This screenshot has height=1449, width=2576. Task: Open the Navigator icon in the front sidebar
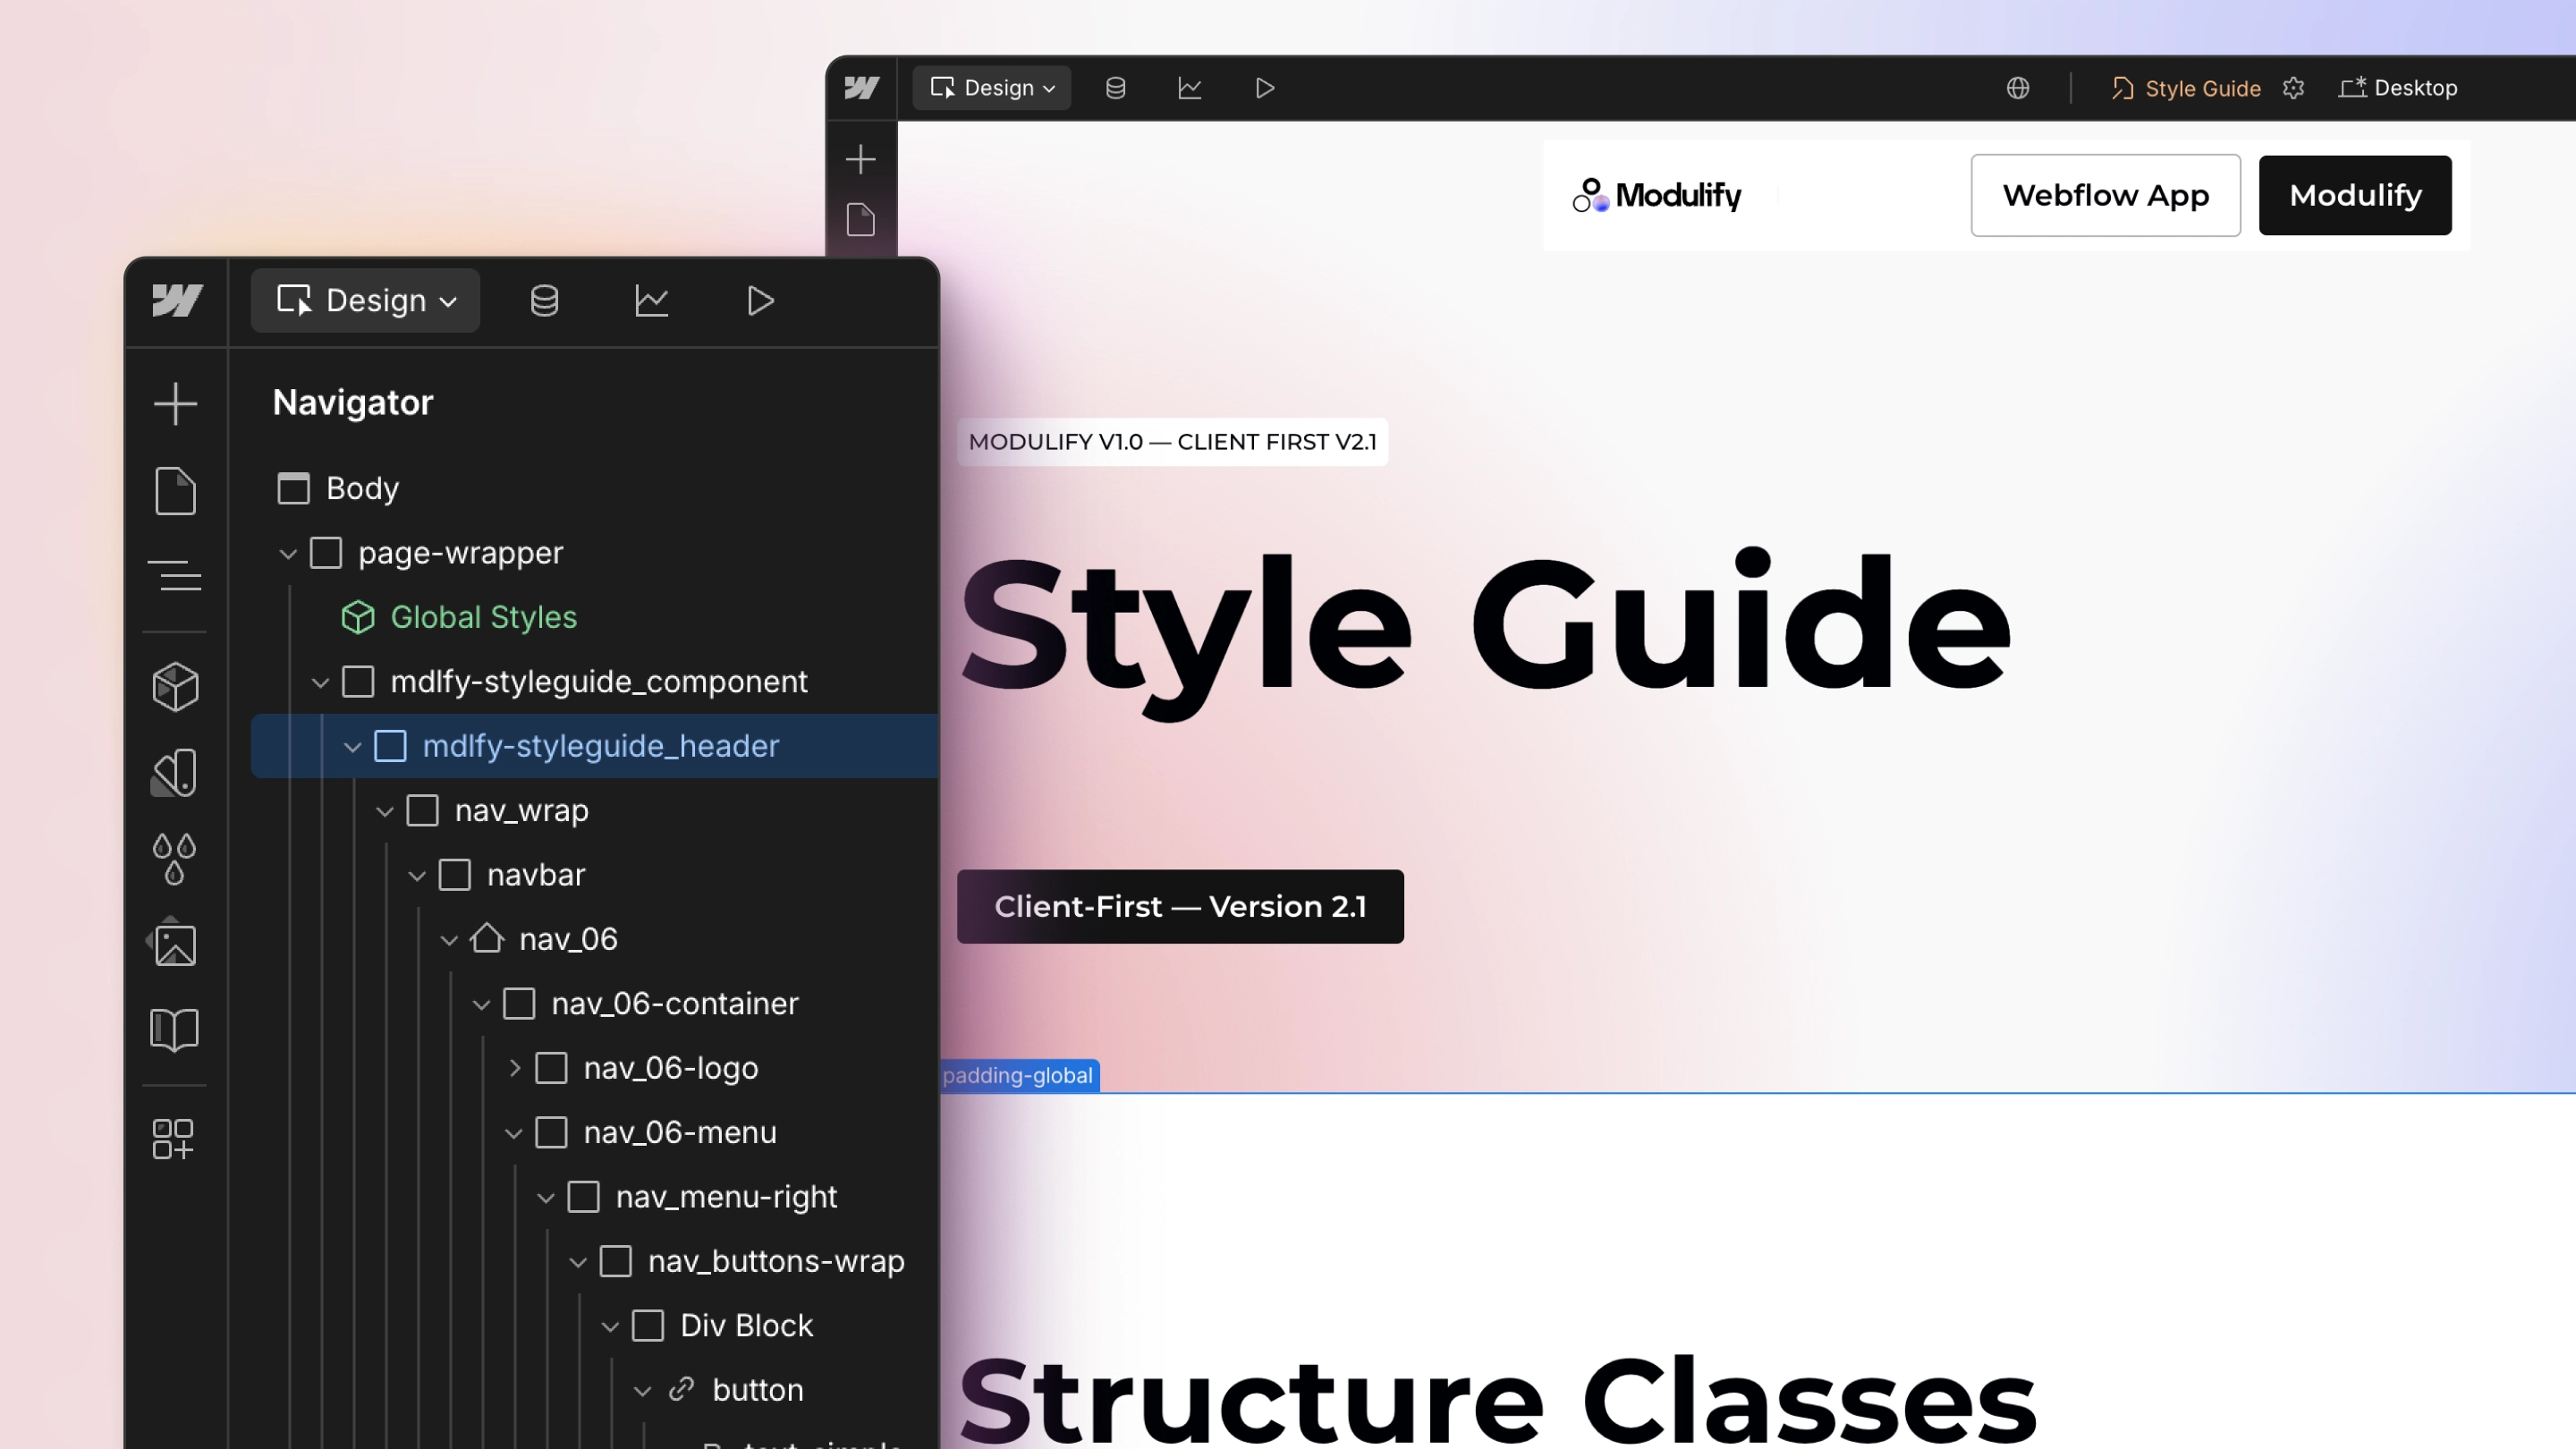point(175,576)
